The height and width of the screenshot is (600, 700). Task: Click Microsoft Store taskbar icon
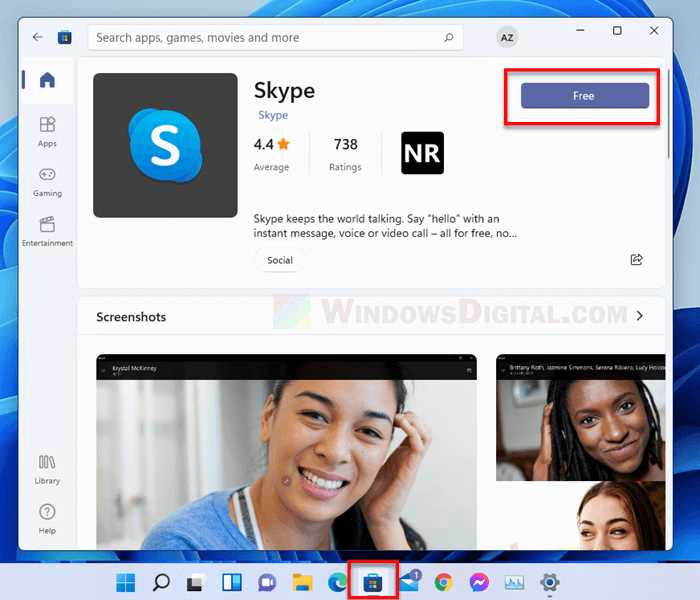point(373,583)
